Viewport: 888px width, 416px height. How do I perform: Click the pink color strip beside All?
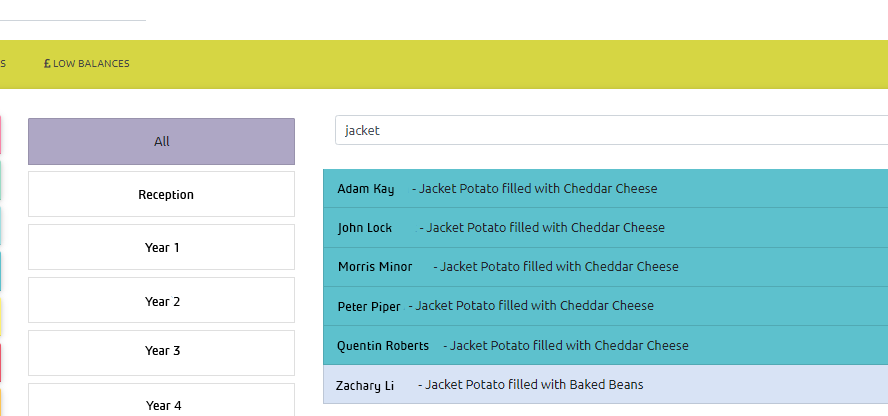point(1,137)
